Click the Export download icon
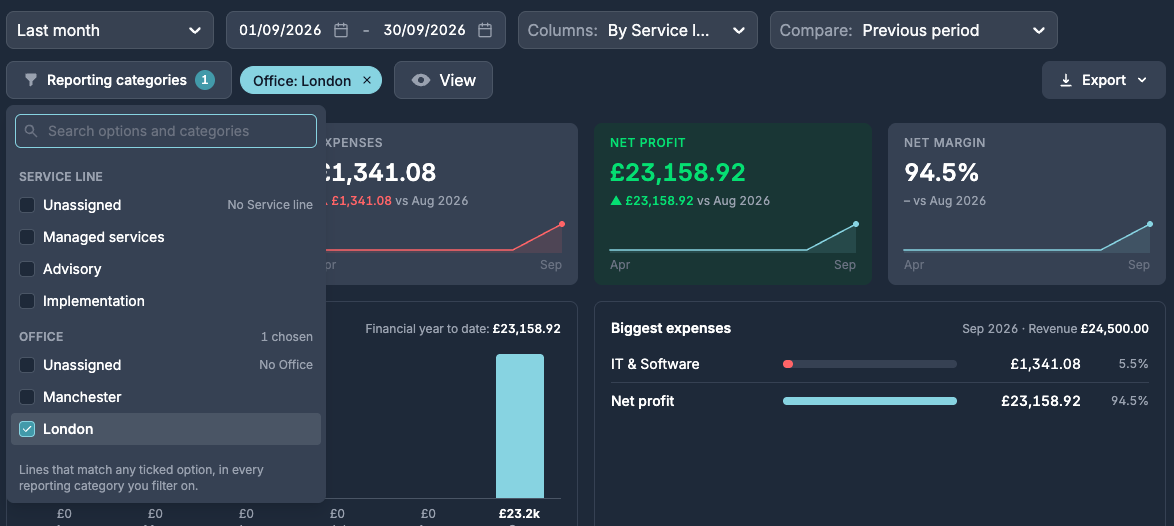 coord(1066,80)
